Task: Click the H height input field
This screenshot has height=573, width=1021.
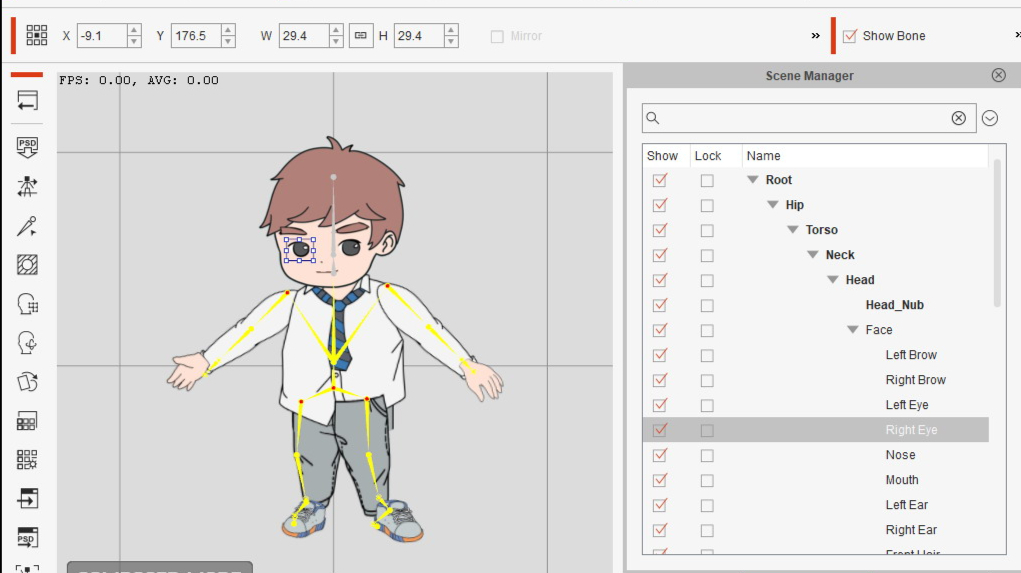Action: [x=419, y=36]
